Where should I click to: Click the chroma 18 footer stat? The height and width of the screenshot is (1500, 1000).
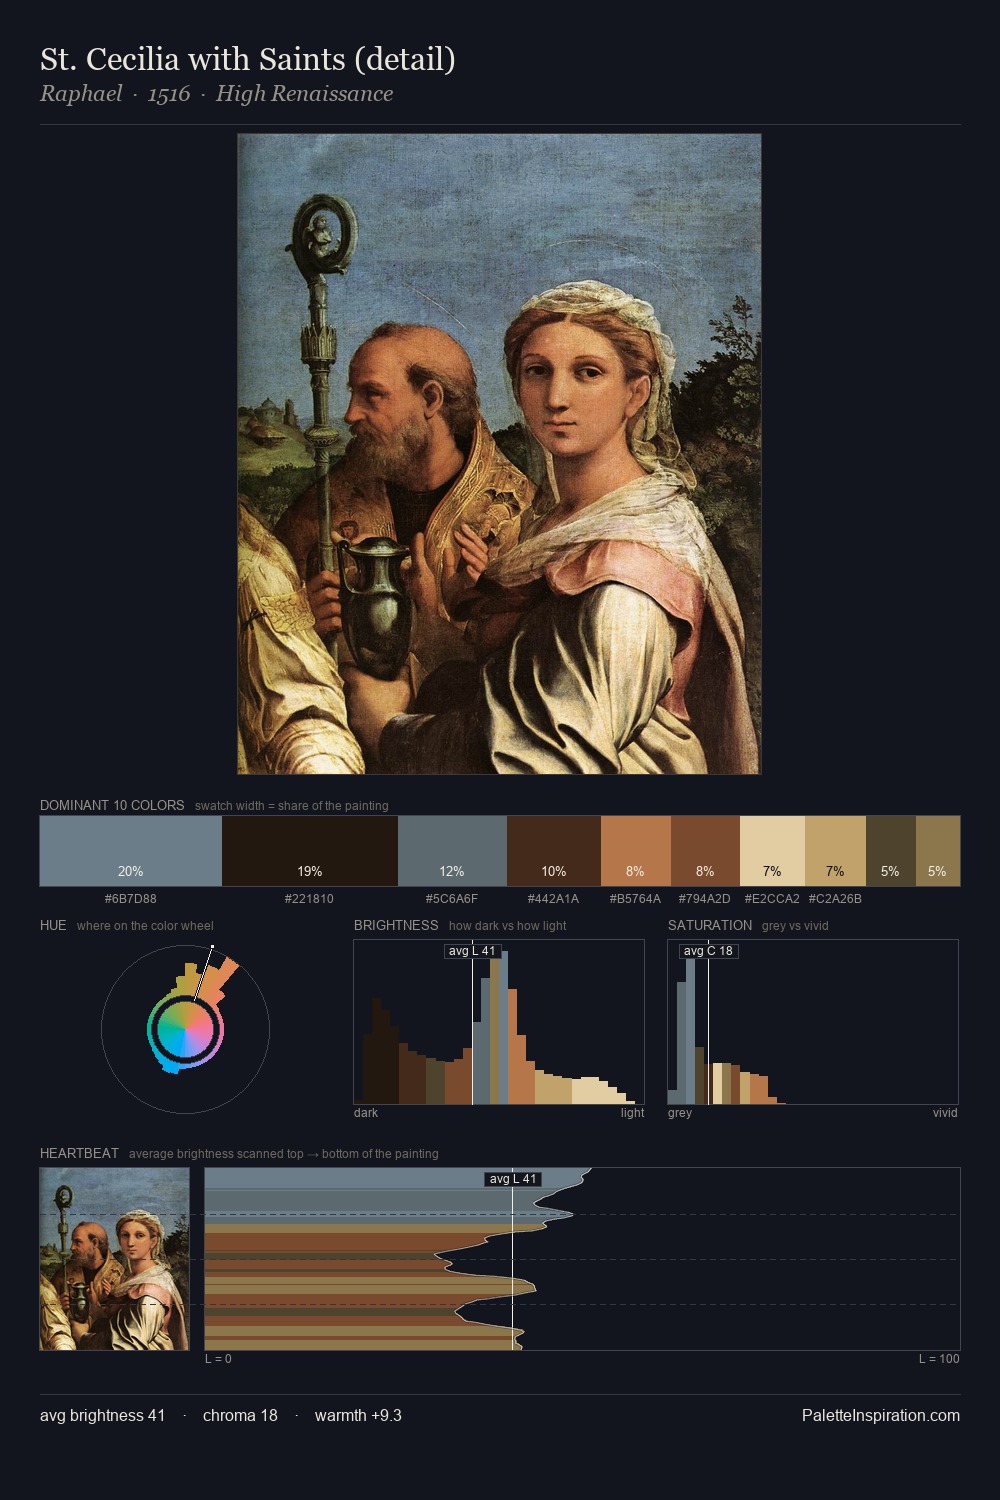[240, 1415]
